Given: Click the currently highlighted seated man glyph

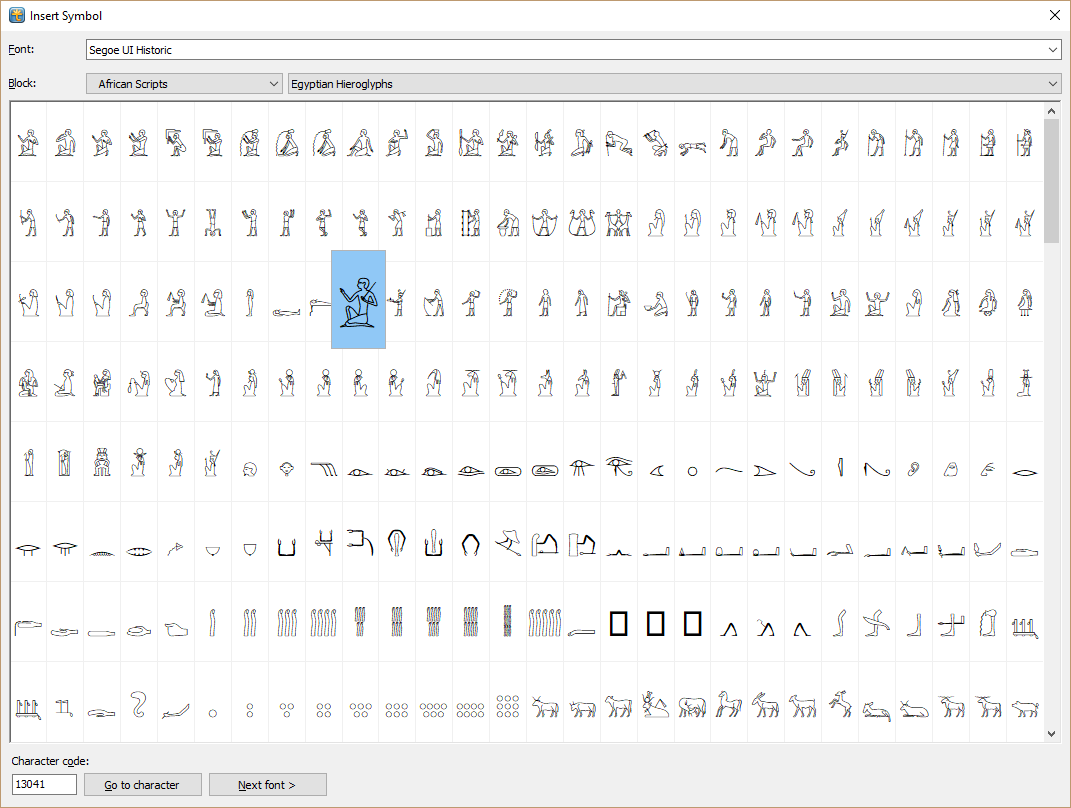Looking at the screenshot, I should 358,298.
